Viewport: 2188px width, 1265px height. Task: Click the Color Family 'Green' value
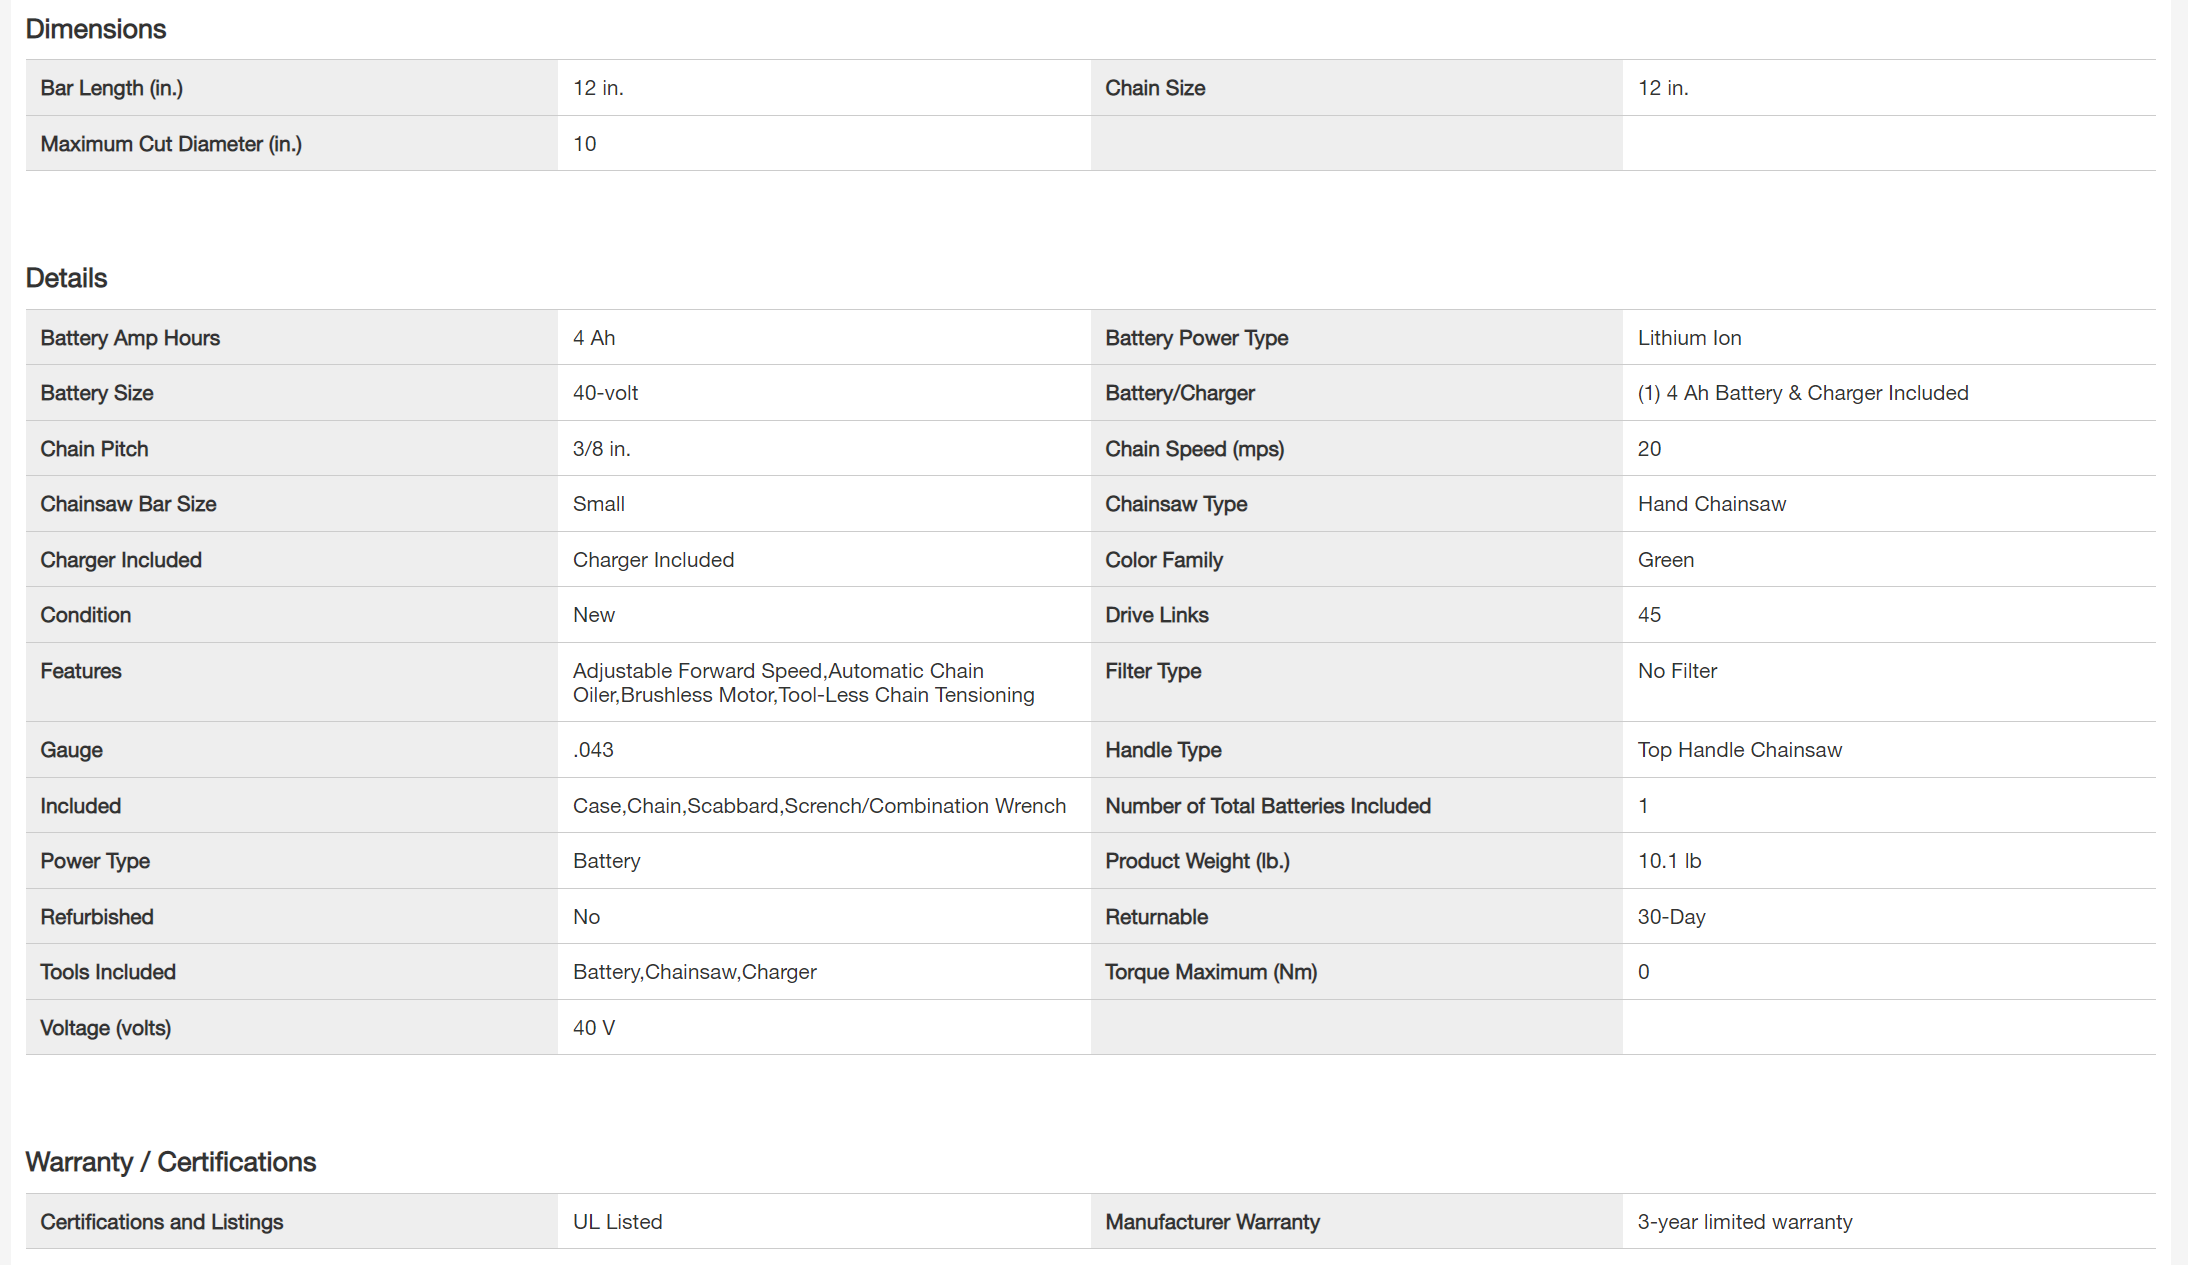[x=1665, y=560]
